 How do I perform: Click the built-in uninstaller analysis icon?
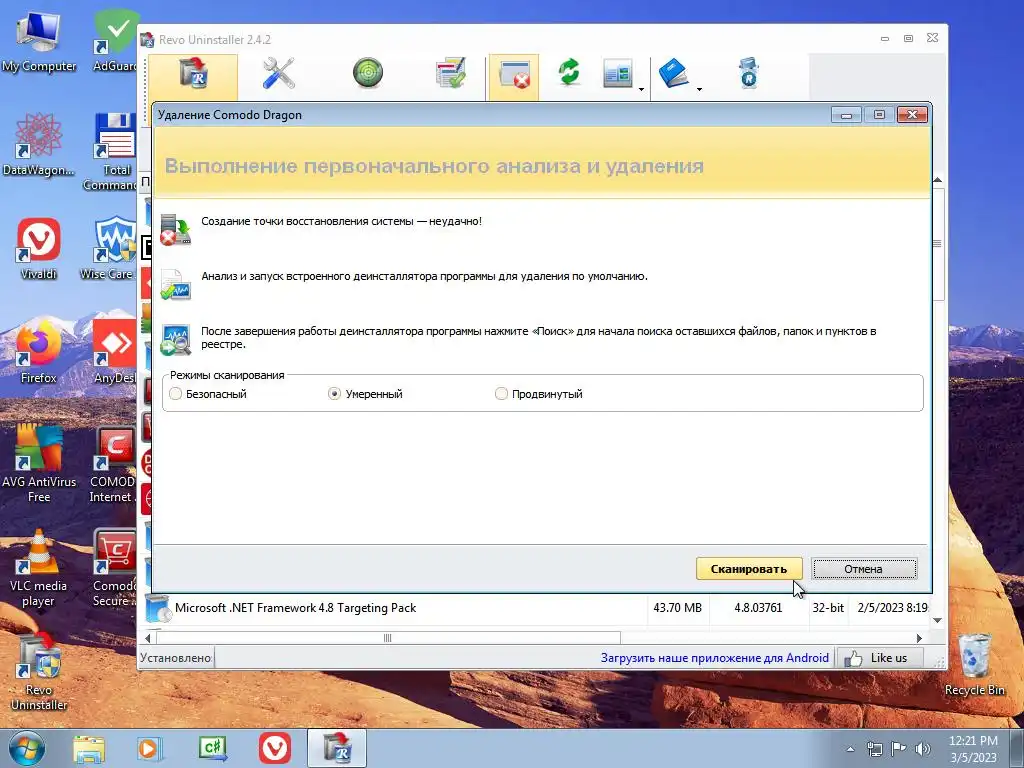[x=176, y=284]
